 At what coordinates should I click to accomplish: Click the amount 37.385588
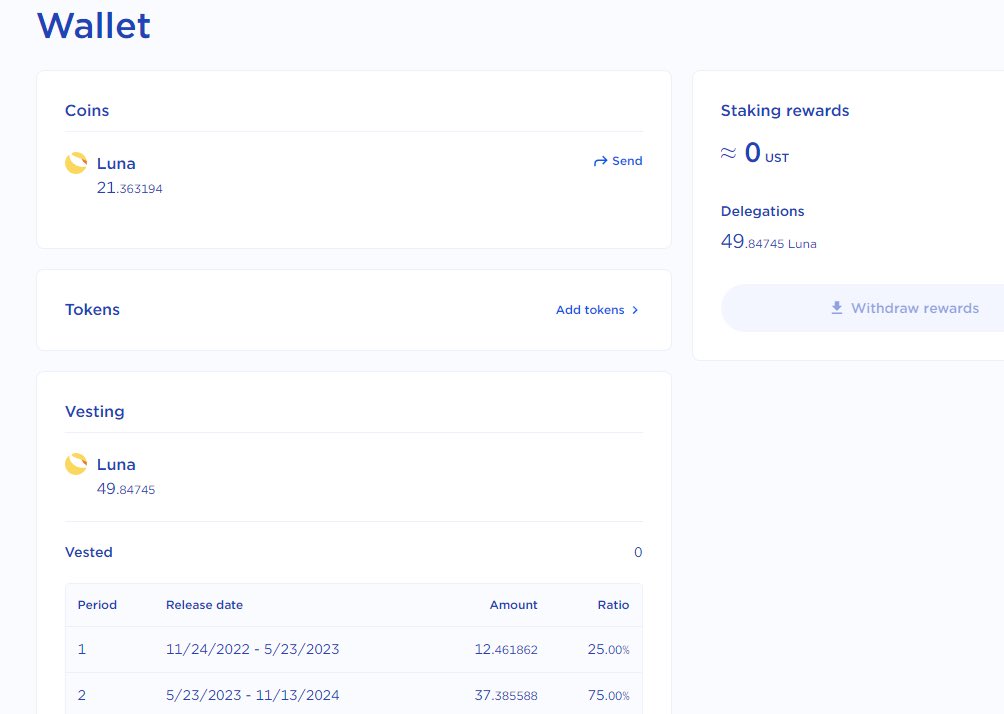click(x=506, y=695)
